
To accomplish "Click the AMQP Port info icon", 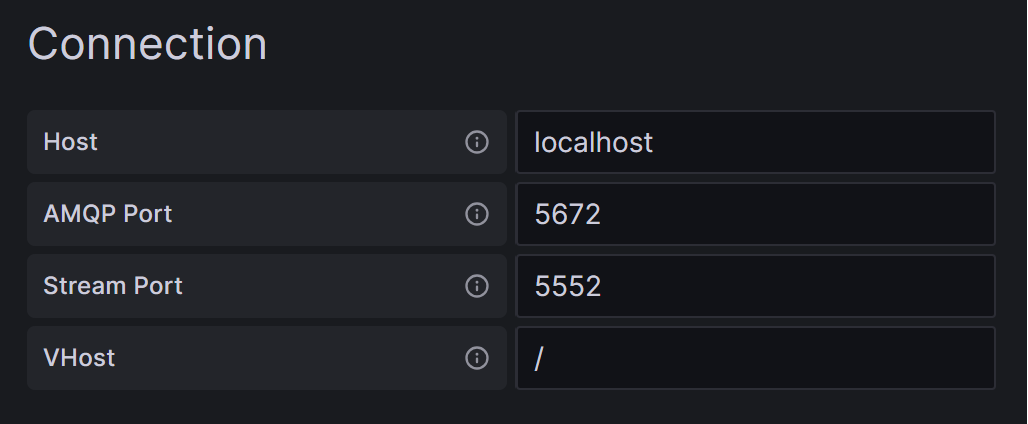I will pos(477,214).
